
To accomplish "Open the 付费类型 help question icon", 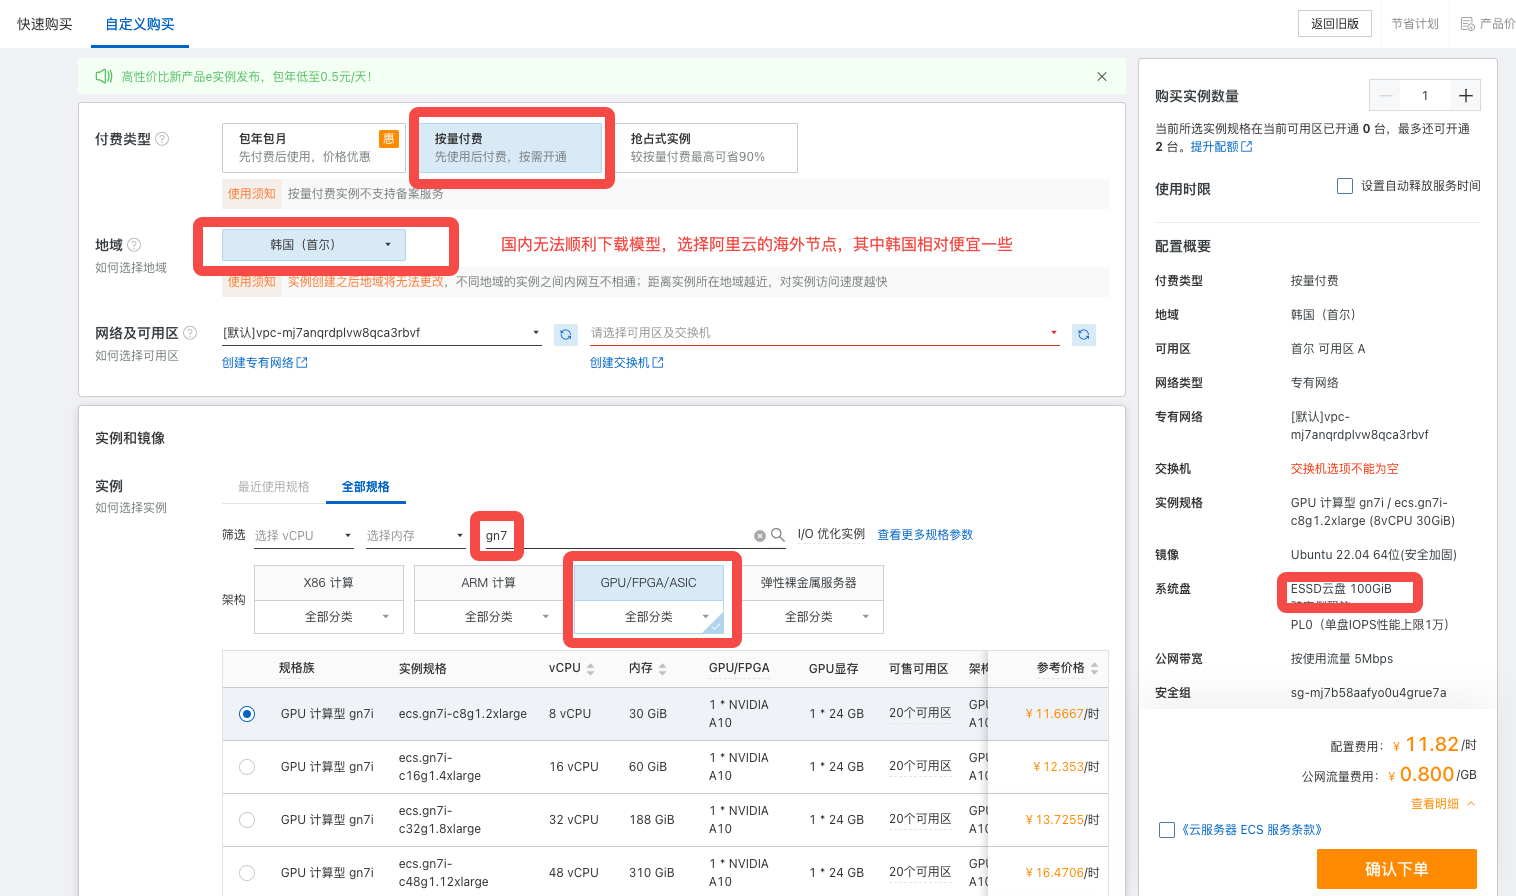I will 162,139.
